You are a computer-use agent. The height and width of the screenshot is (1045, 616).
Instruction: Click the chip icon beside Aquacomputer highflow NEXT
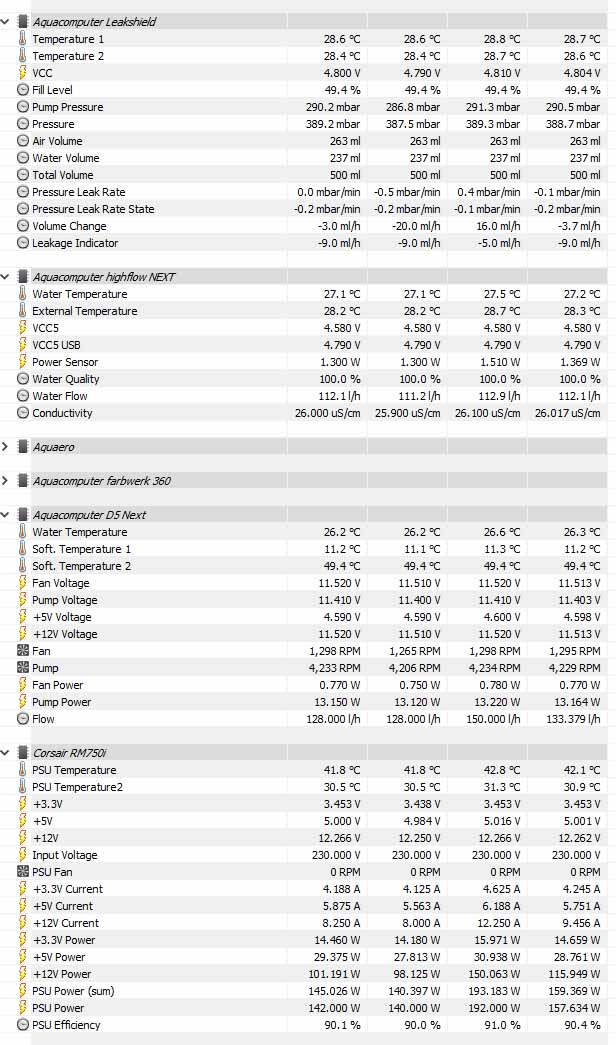[x=23, y=277]
